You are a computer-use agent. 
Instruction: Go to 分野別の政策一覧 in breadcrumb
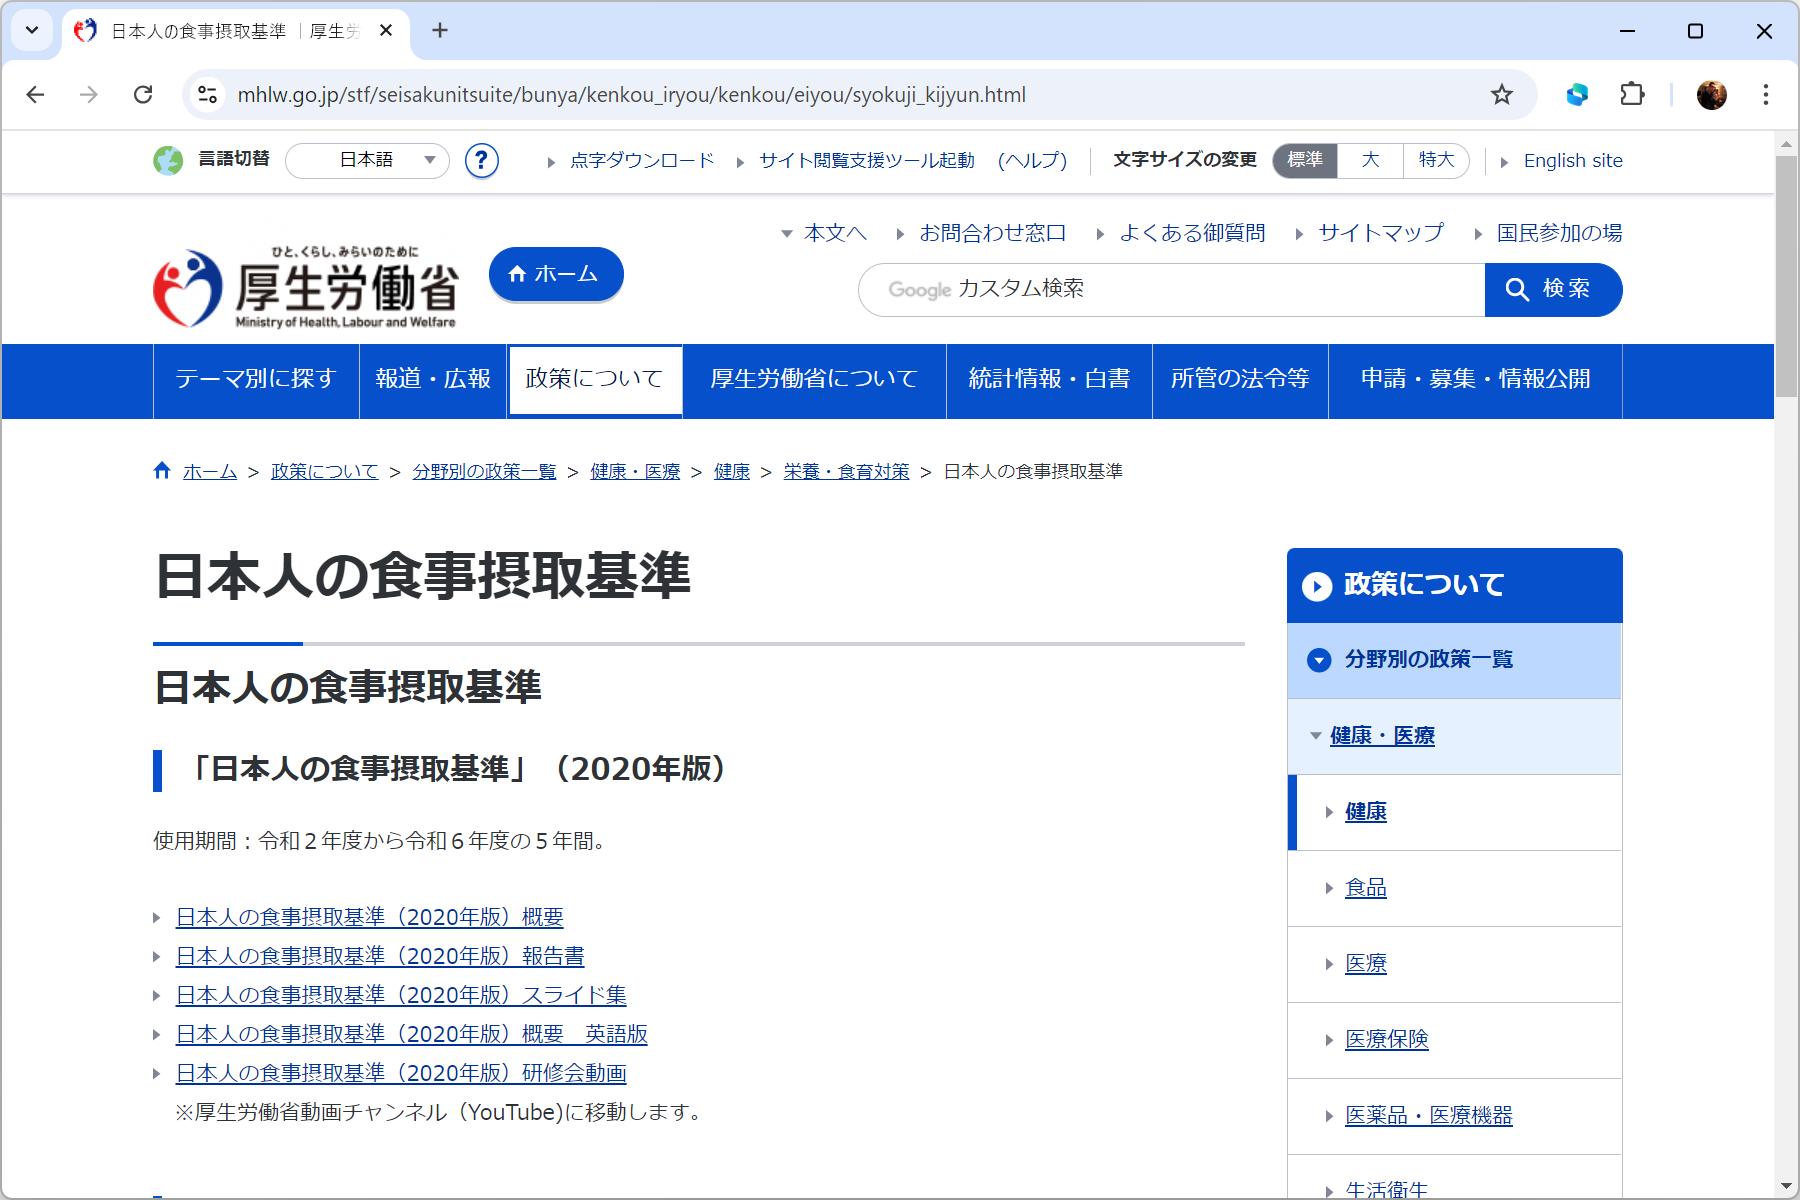tap(484, 471)
